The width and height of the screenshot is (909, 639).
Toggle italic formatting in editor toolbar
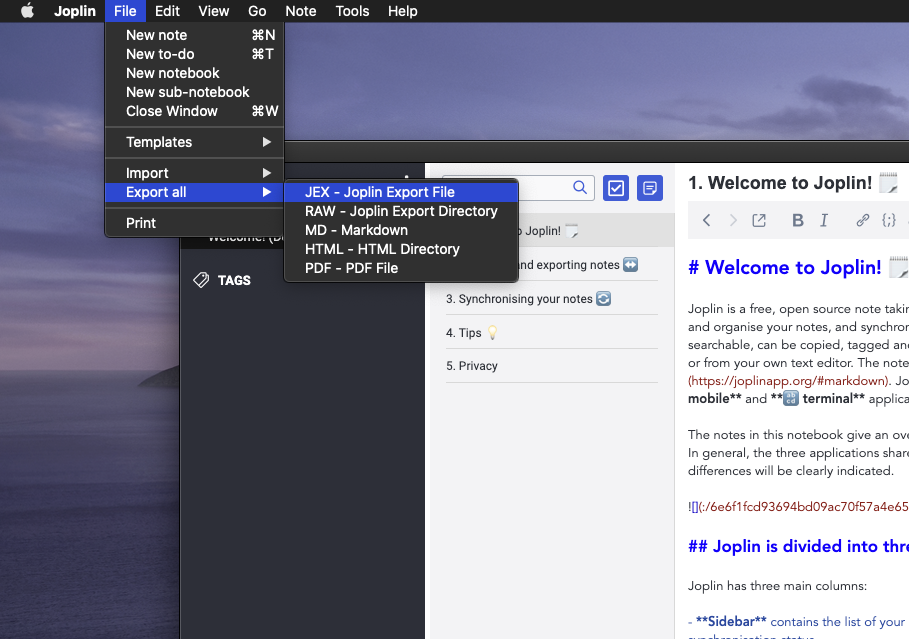coord(824,220)
